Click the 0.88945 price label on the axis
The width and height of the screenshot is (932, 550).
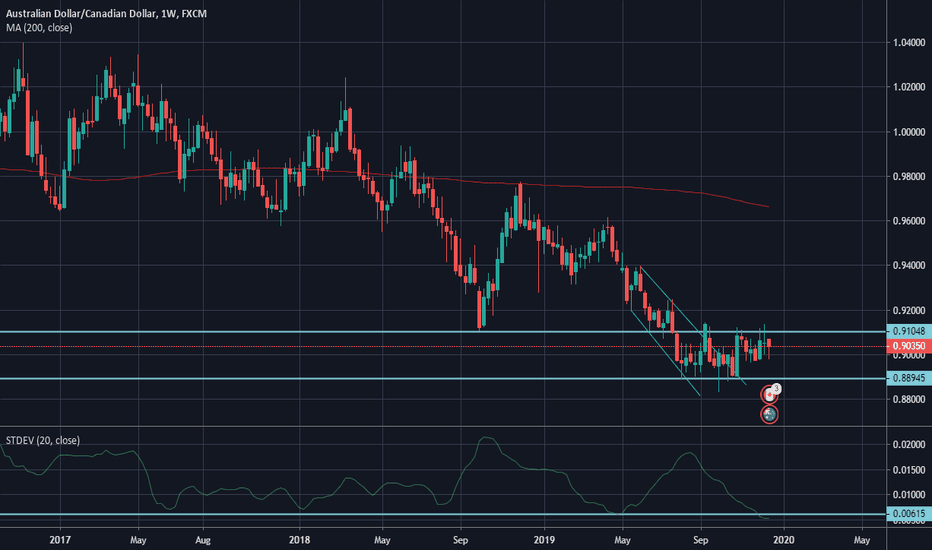click(908, 379)
